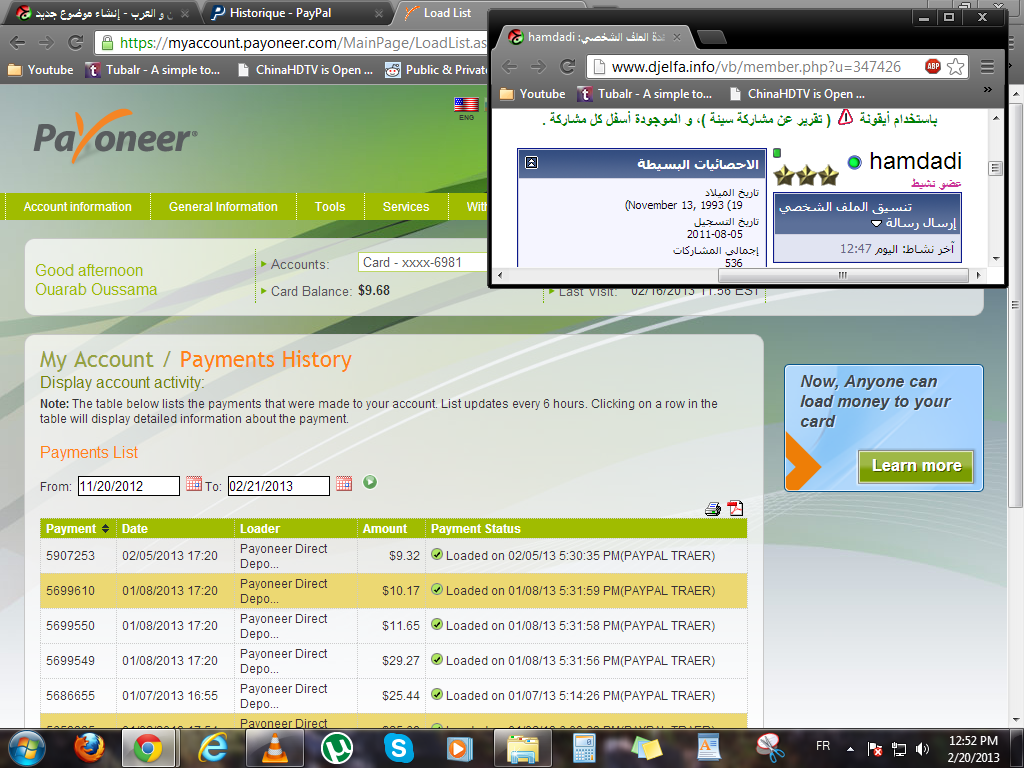Click the AdBlock Plus icon in front window
The image size is (1024, 768).
tap(933, 66)
